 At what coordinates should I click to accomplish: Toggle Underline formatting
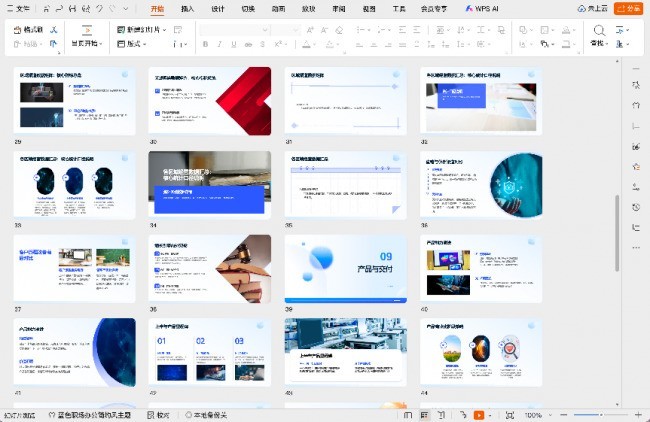tap(234, 44)
